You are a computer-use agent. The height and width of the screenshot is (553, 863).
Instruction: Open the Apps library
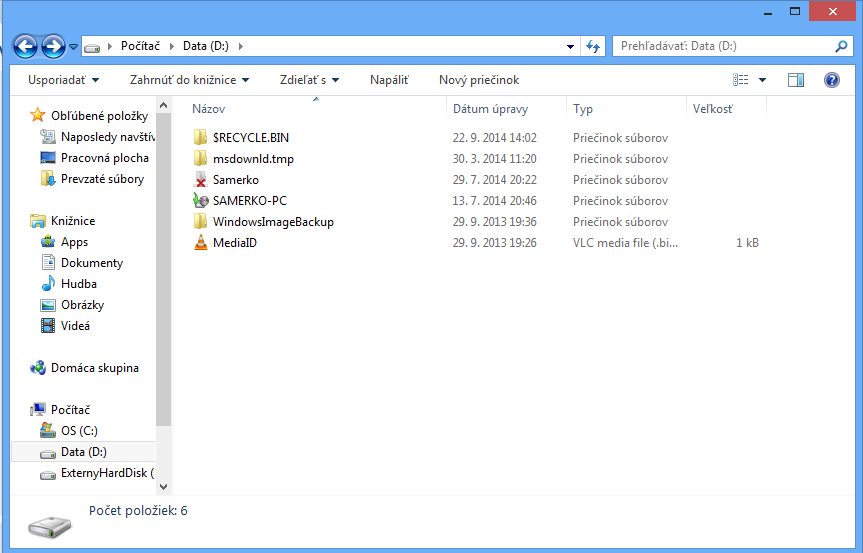point(74,242)
